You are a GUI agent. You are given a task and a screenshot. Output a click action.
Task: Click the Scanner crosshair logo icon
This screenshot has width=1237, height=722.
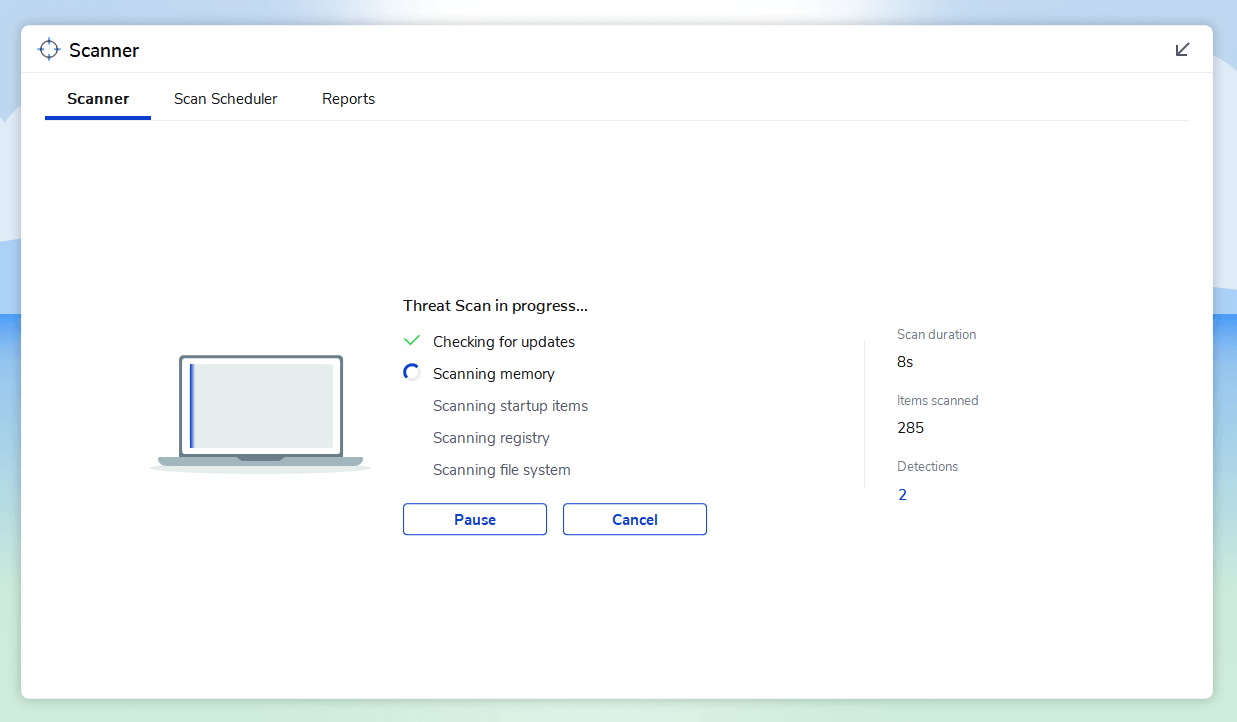(x=49, y=50)
